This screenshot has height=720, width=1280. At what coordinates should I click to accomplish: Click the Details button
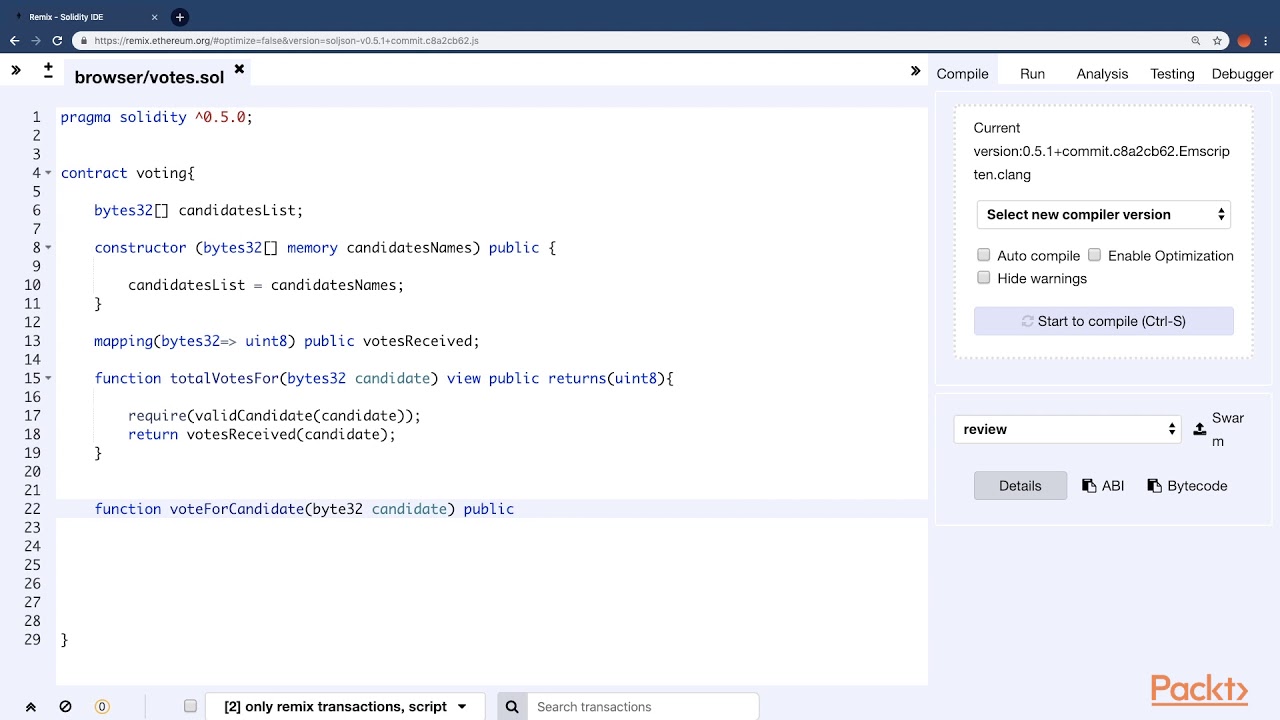pos(1020,486)
